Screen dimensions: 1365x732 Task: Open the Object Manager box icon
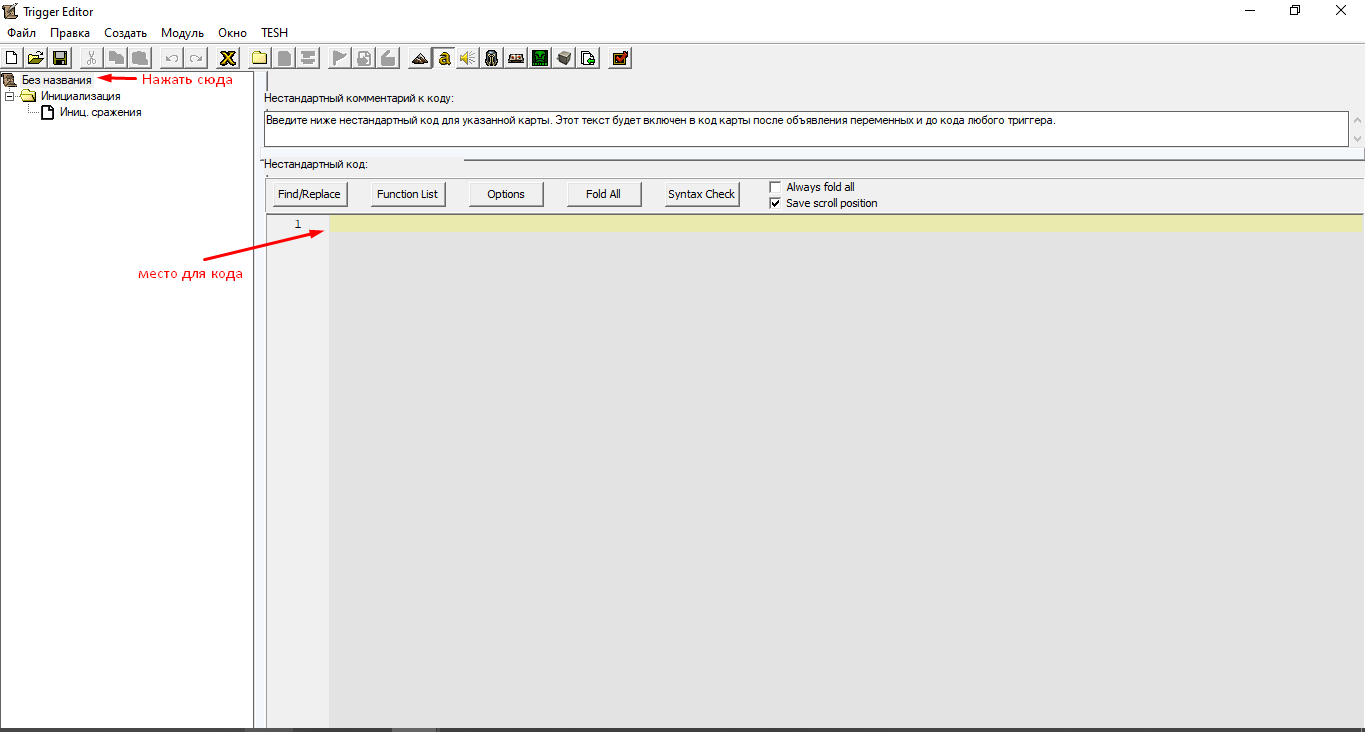[564, 58]
